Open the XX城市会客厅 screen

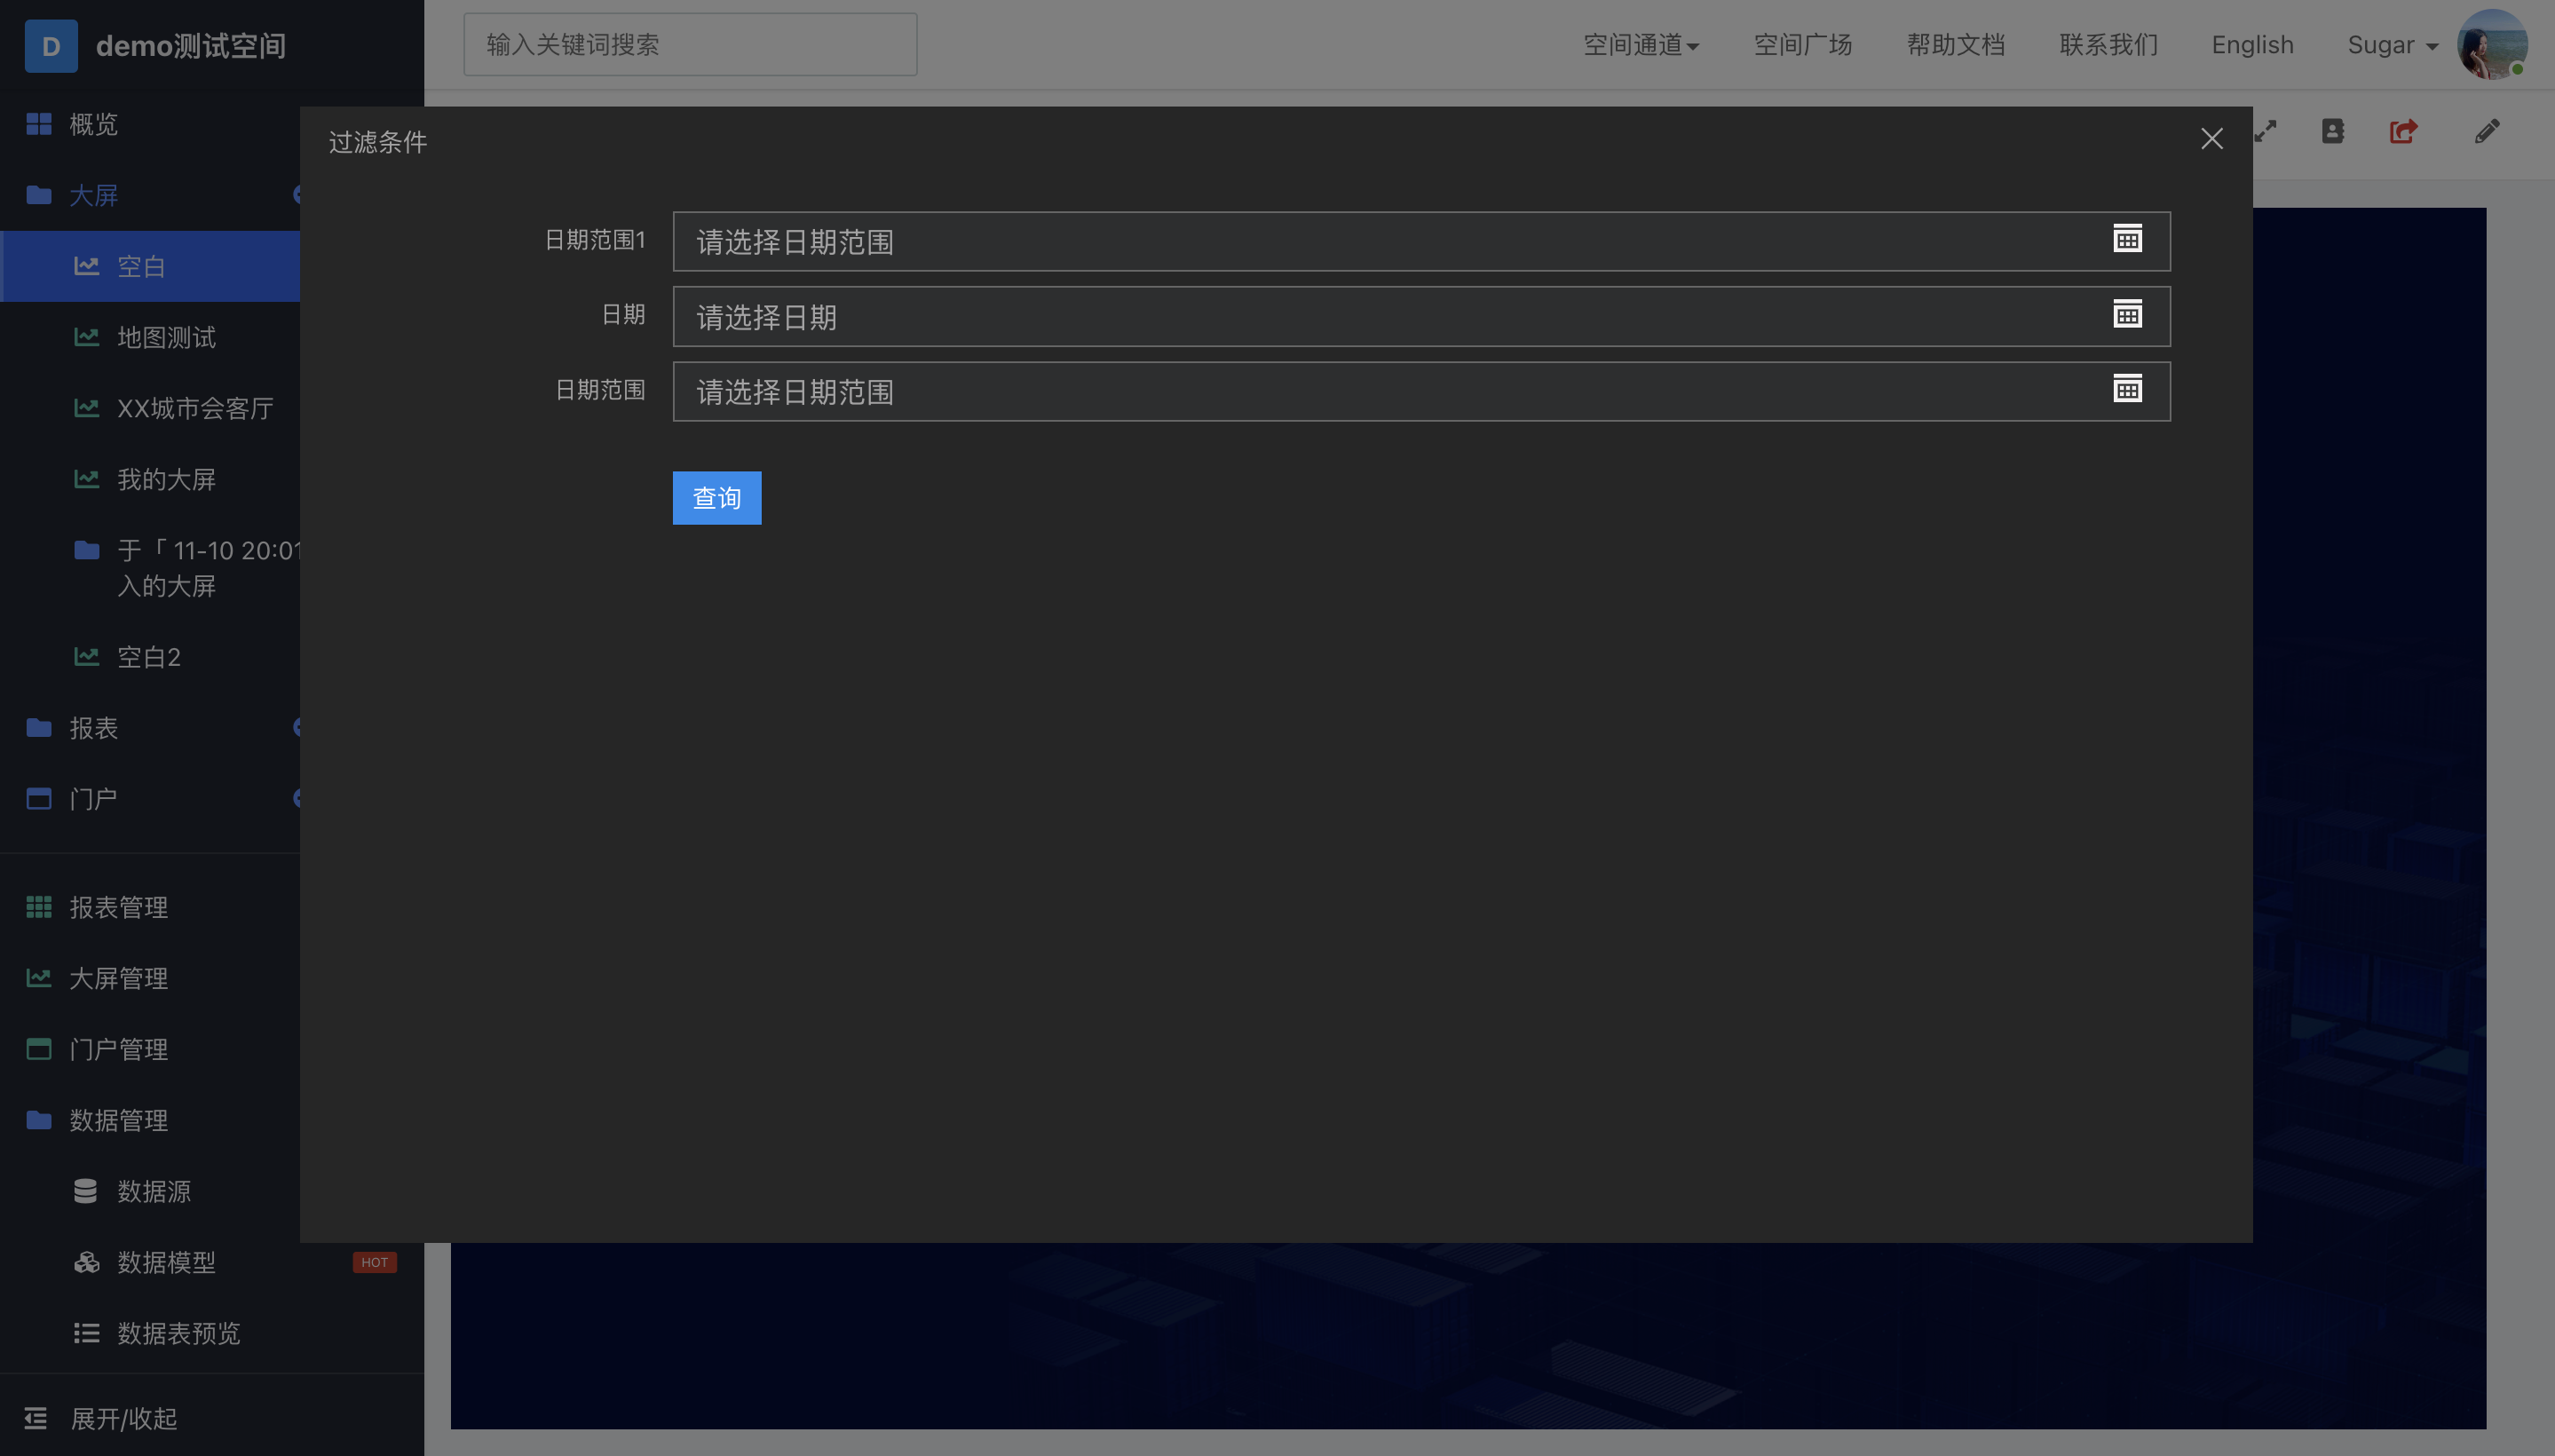click(x=195, y=408)
